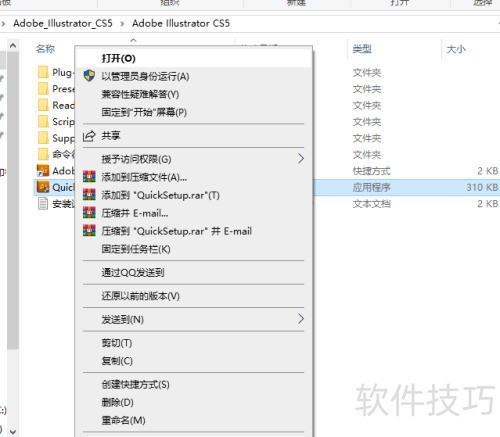
Task: Click WinRAR icon beside 压缩到 "QuickSetup.rar" 并 E-mail
Action: point(89,231)
